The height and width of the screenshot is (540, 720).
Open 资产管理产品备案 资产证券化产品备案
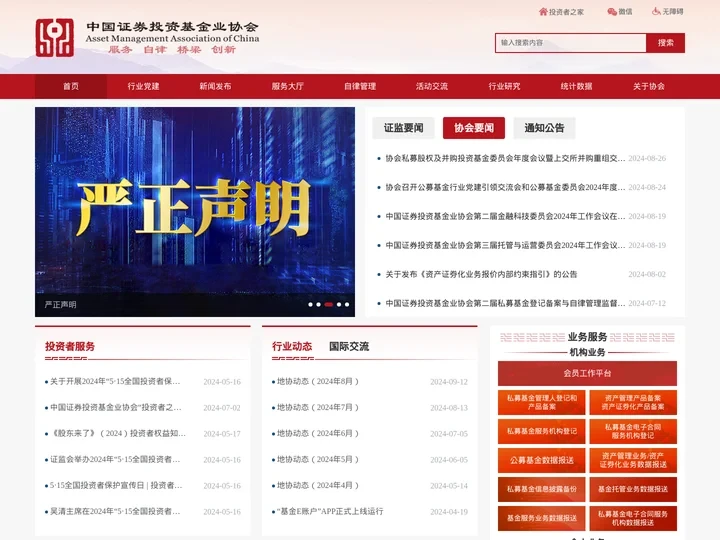pos(633,402)
